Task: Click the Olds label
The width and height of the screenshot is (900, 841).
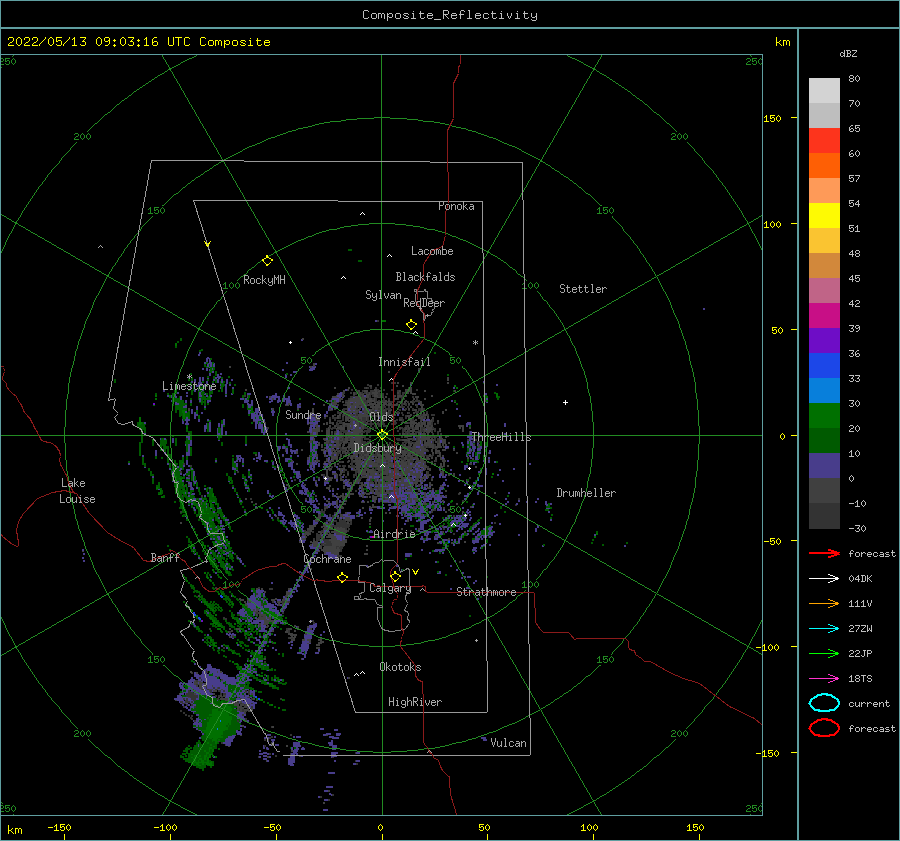Action: click(381, 417)
